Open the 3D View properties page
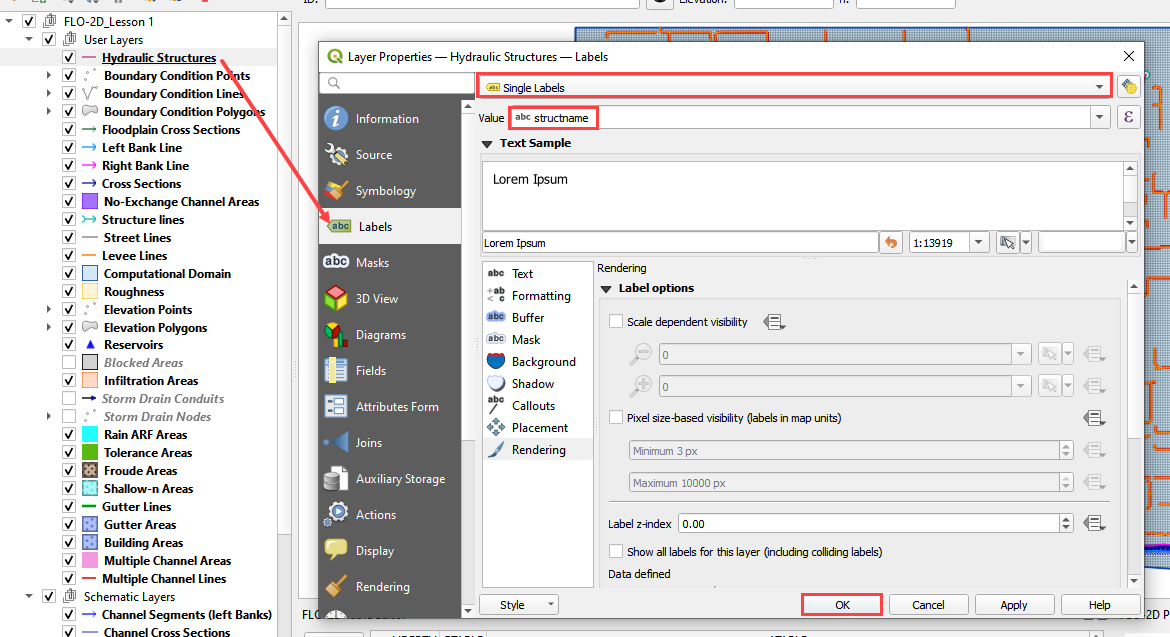The width and height of the screenshot is (1170, 637). coord(376,299)
